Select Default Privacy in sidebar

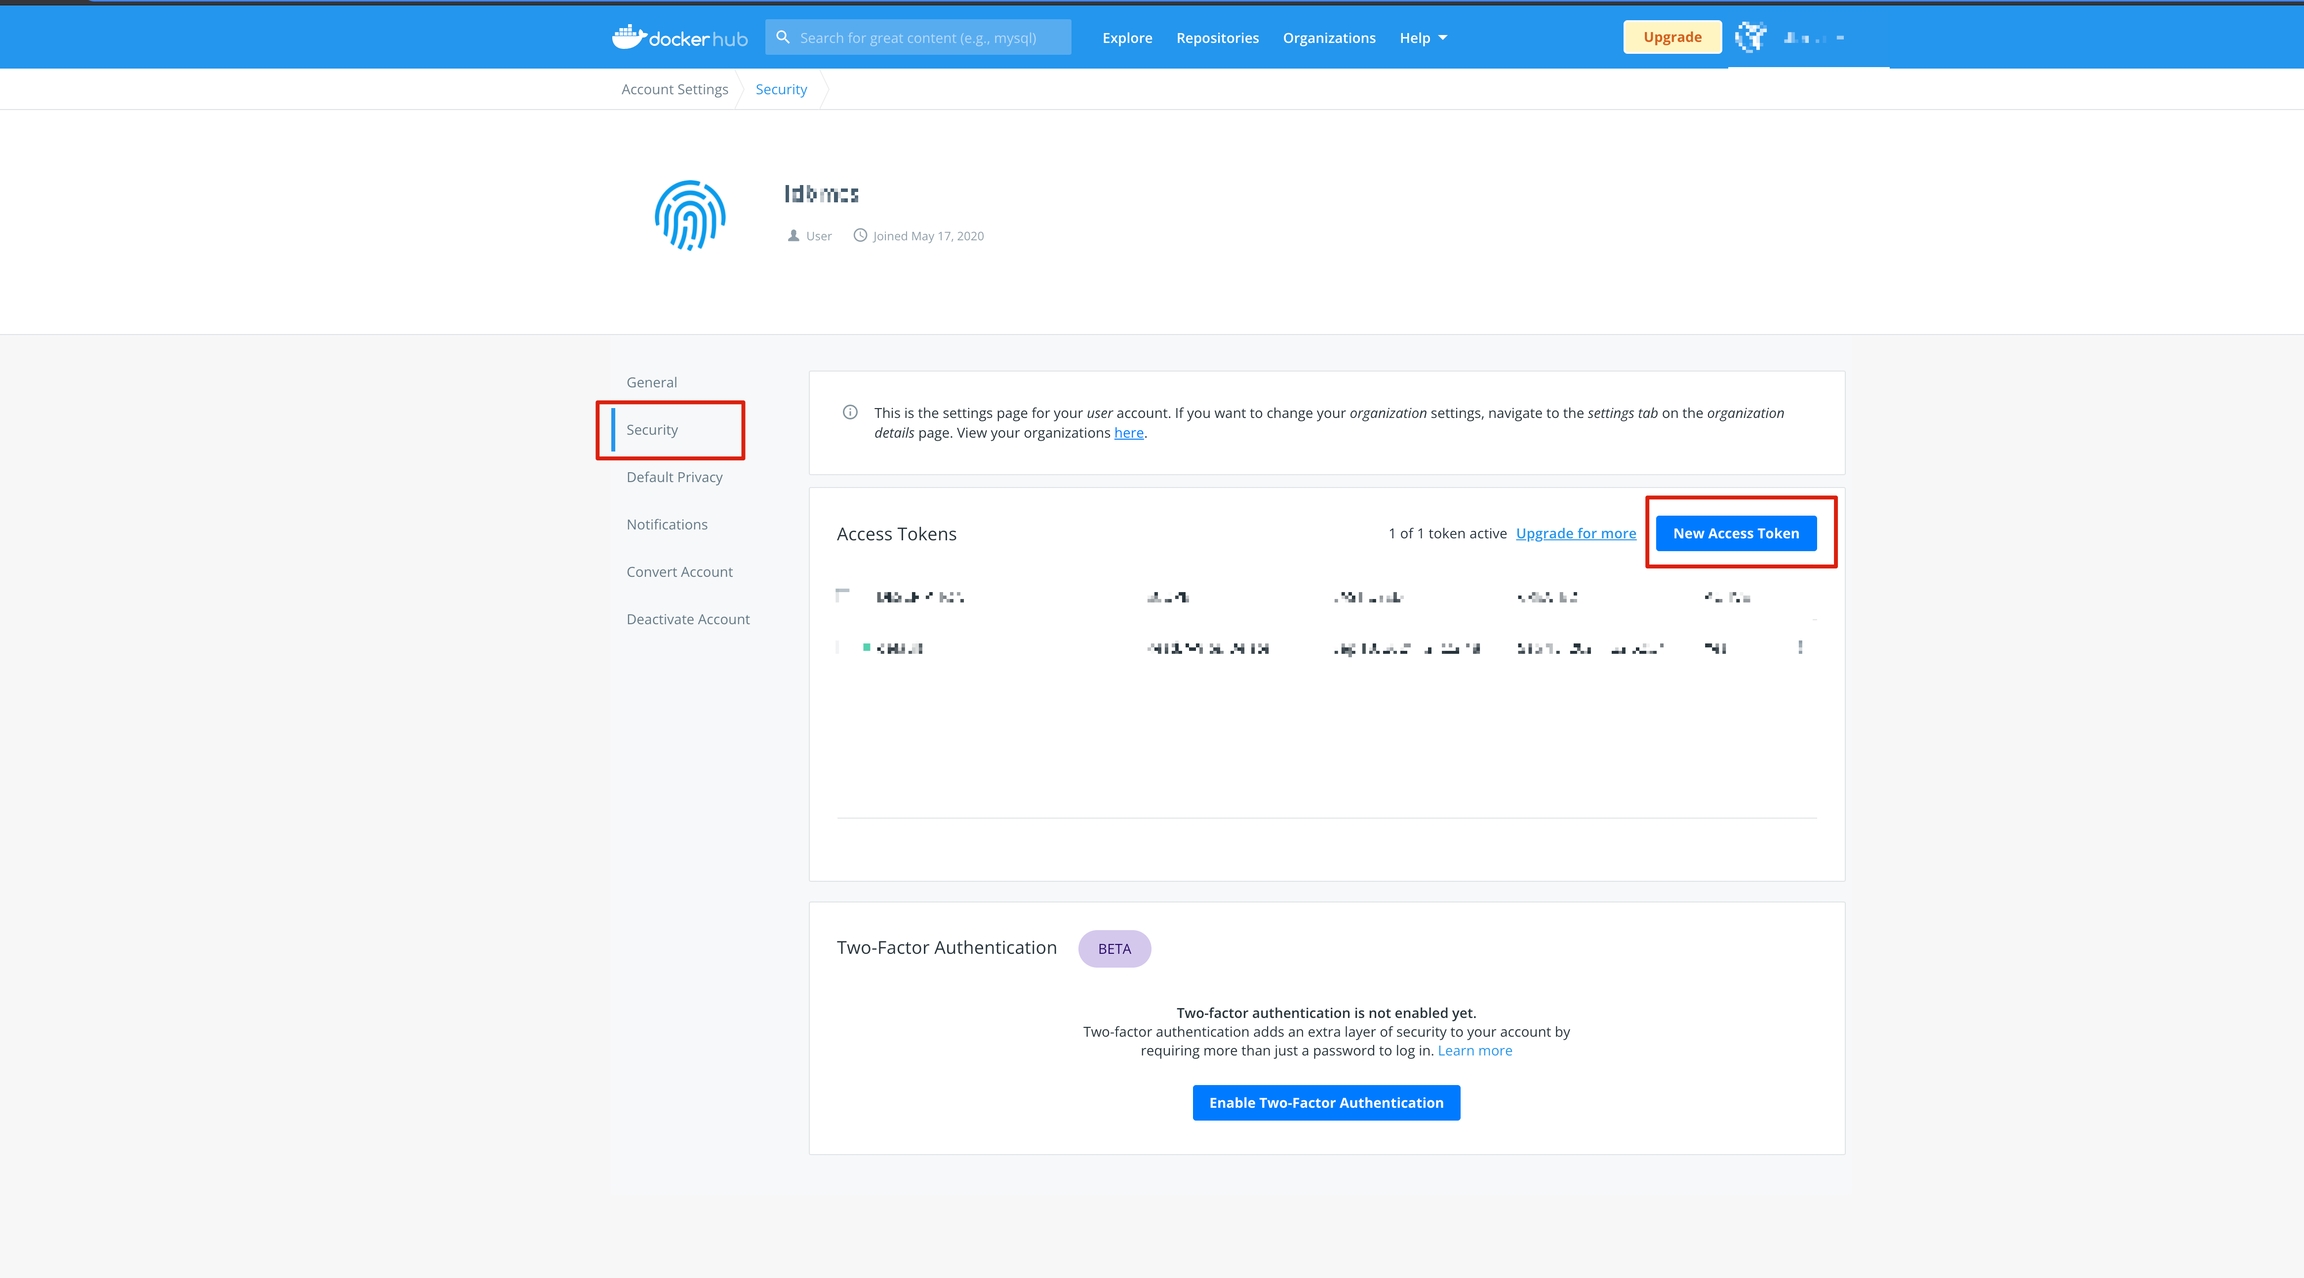click(x=674, y=477)
